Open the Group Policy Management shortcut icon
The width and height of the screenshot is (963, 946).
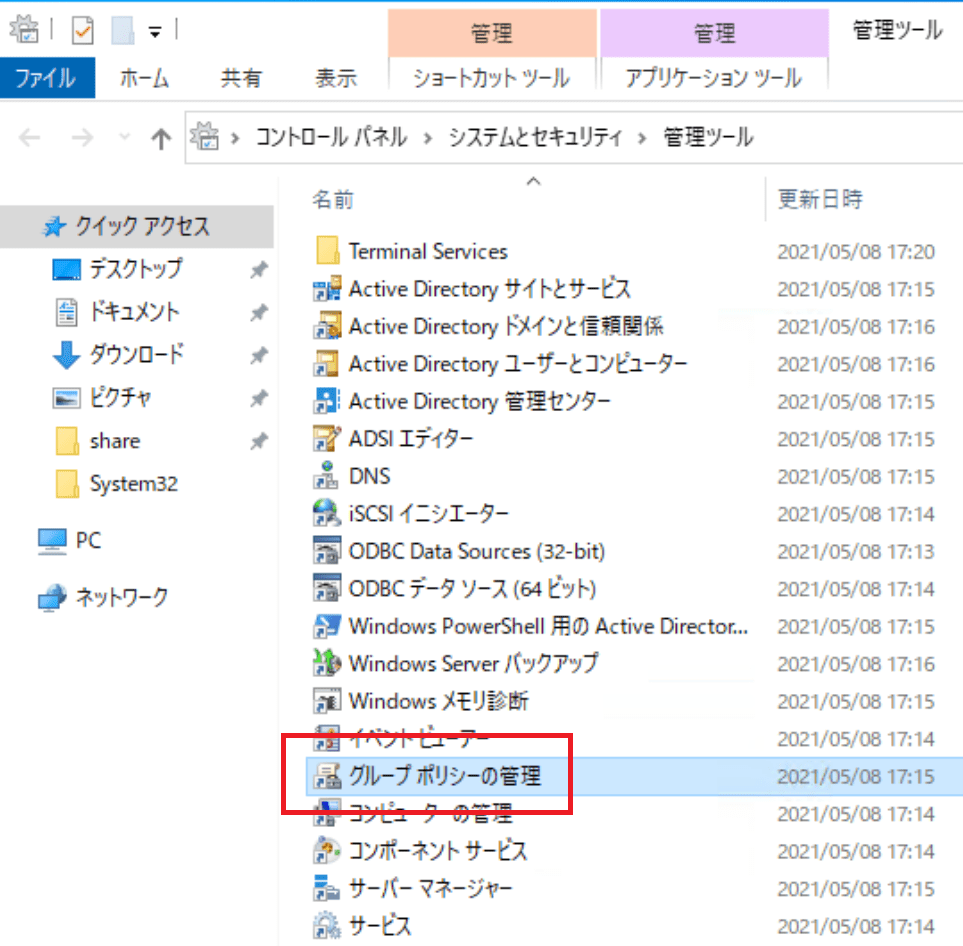click(x=327, y=775)
